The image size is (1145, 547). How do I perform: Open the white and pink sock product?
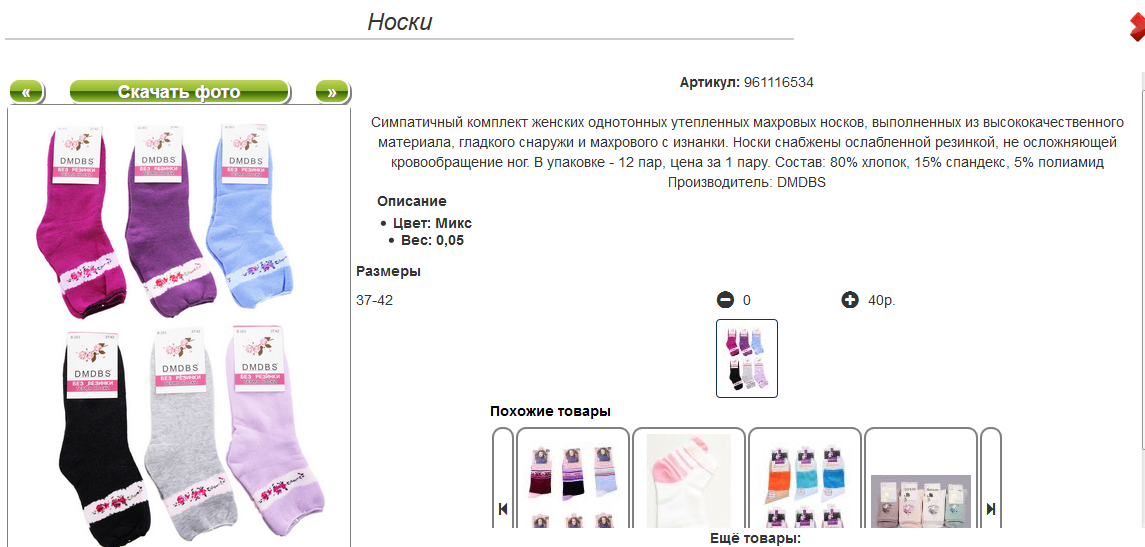coord(689,478)
